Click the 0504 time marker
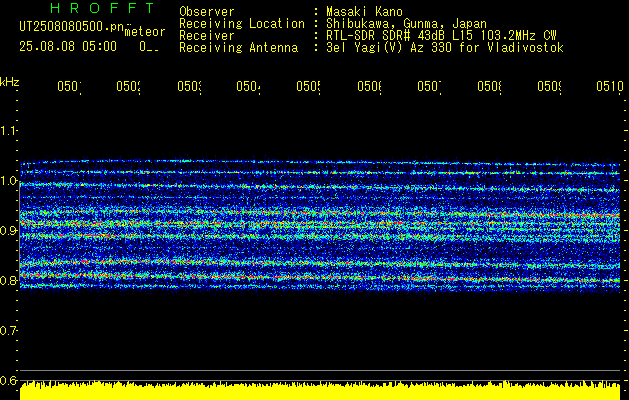Image resolution: width=629 pixels, height=400 pixels. [x=248, y=86]
